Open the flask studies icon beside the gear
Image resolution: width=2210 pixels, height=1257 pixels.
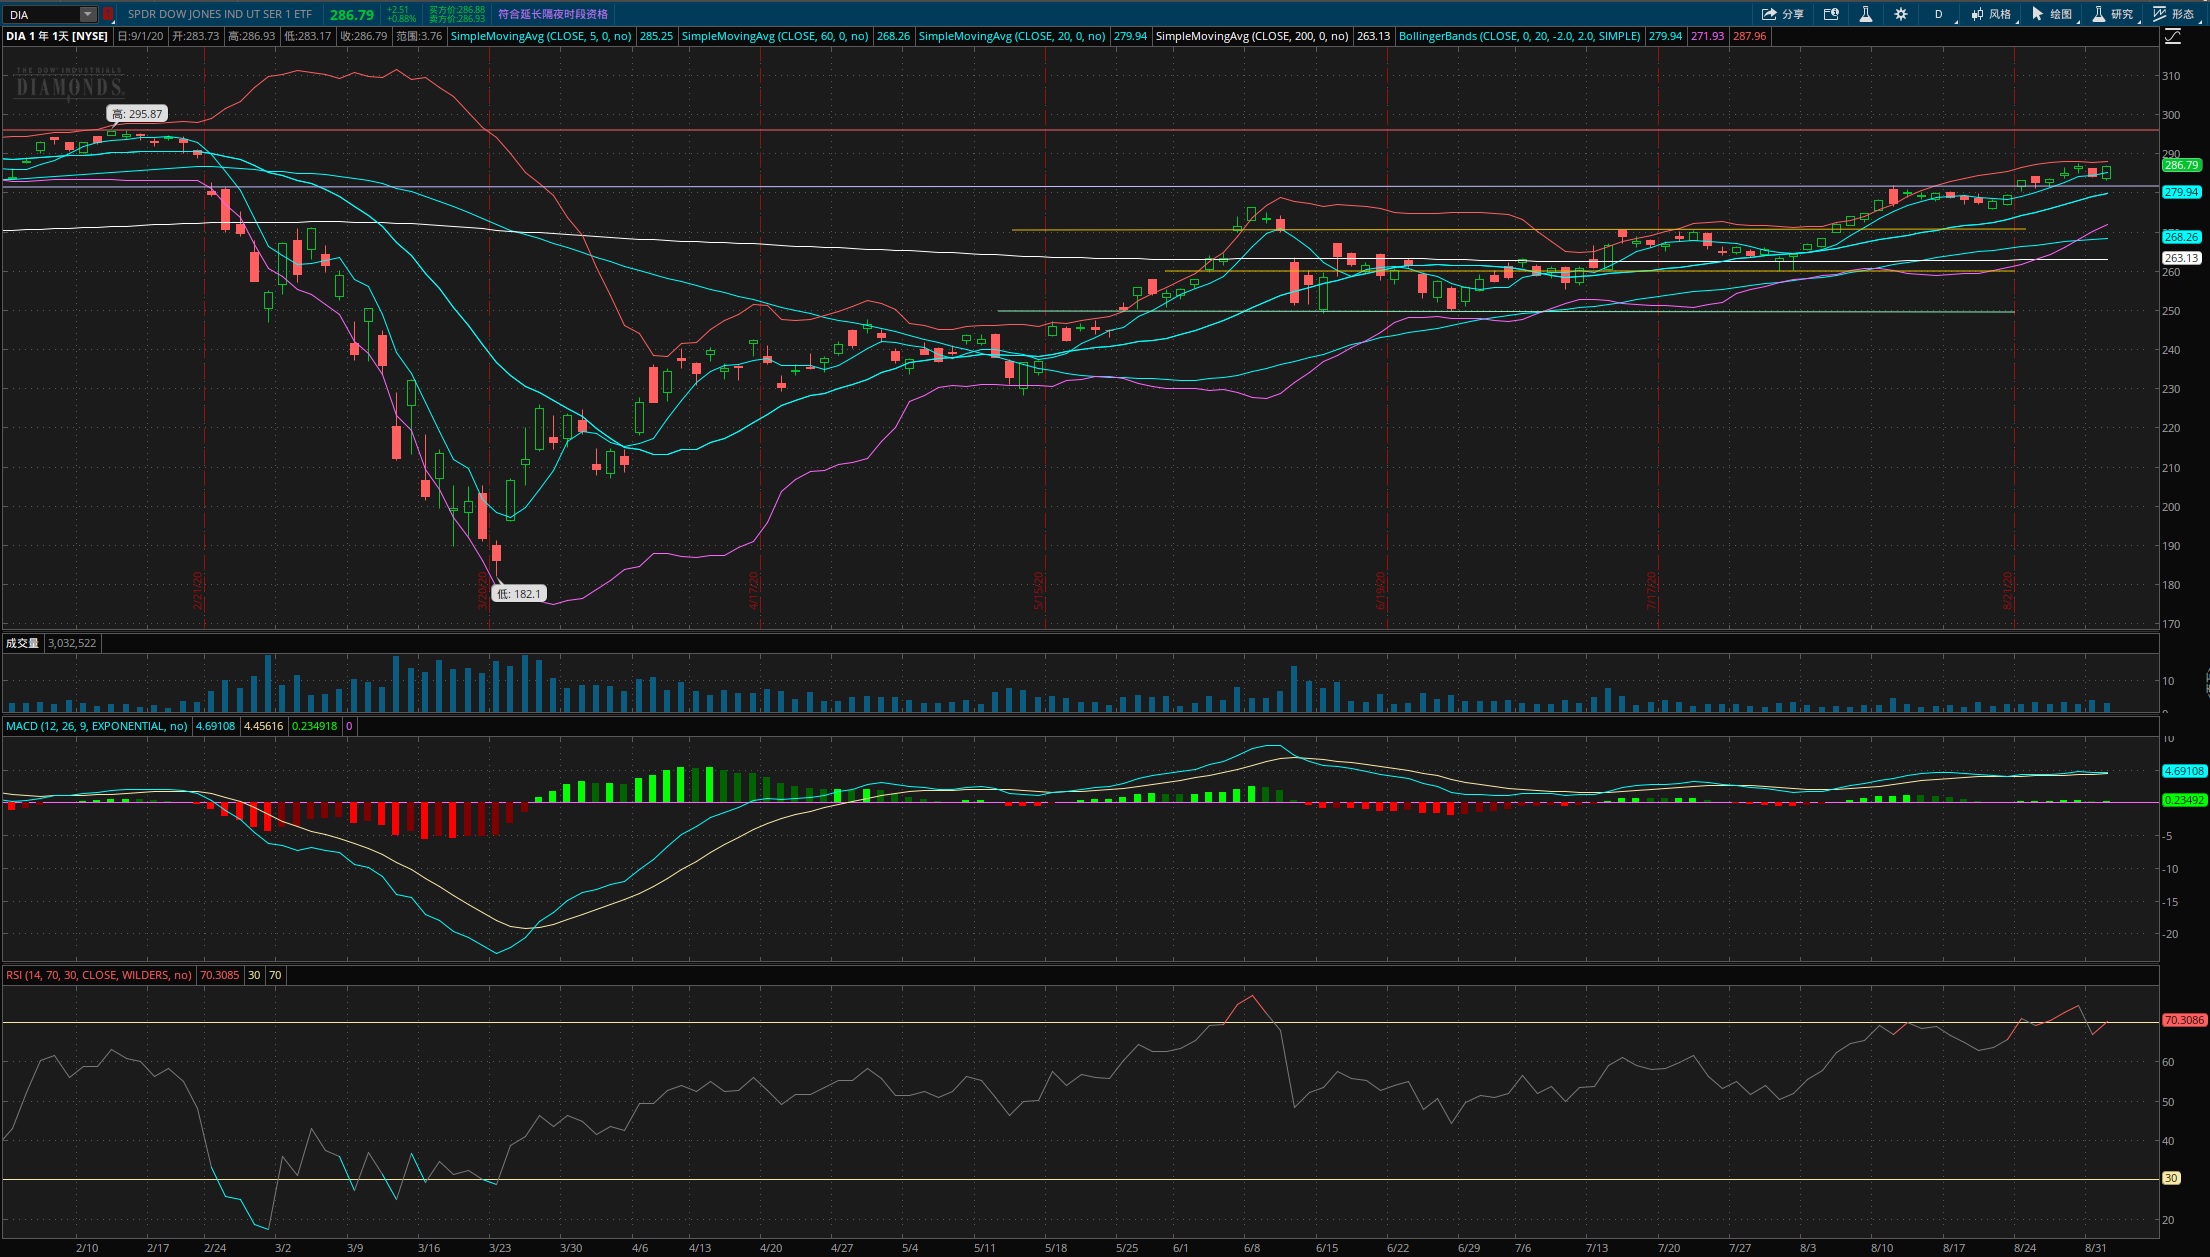1866,14
